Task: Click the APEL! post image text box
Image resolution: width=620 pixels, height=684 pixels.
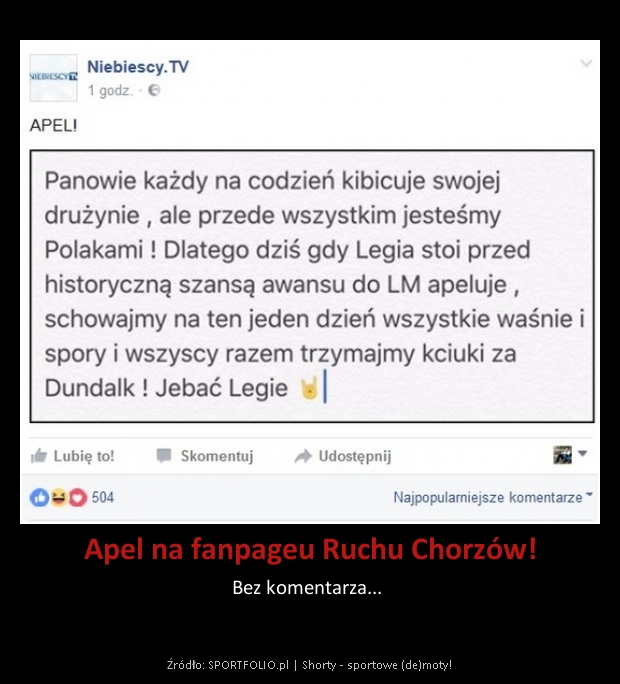Action: pyautogui.click(x=312, y=286)
